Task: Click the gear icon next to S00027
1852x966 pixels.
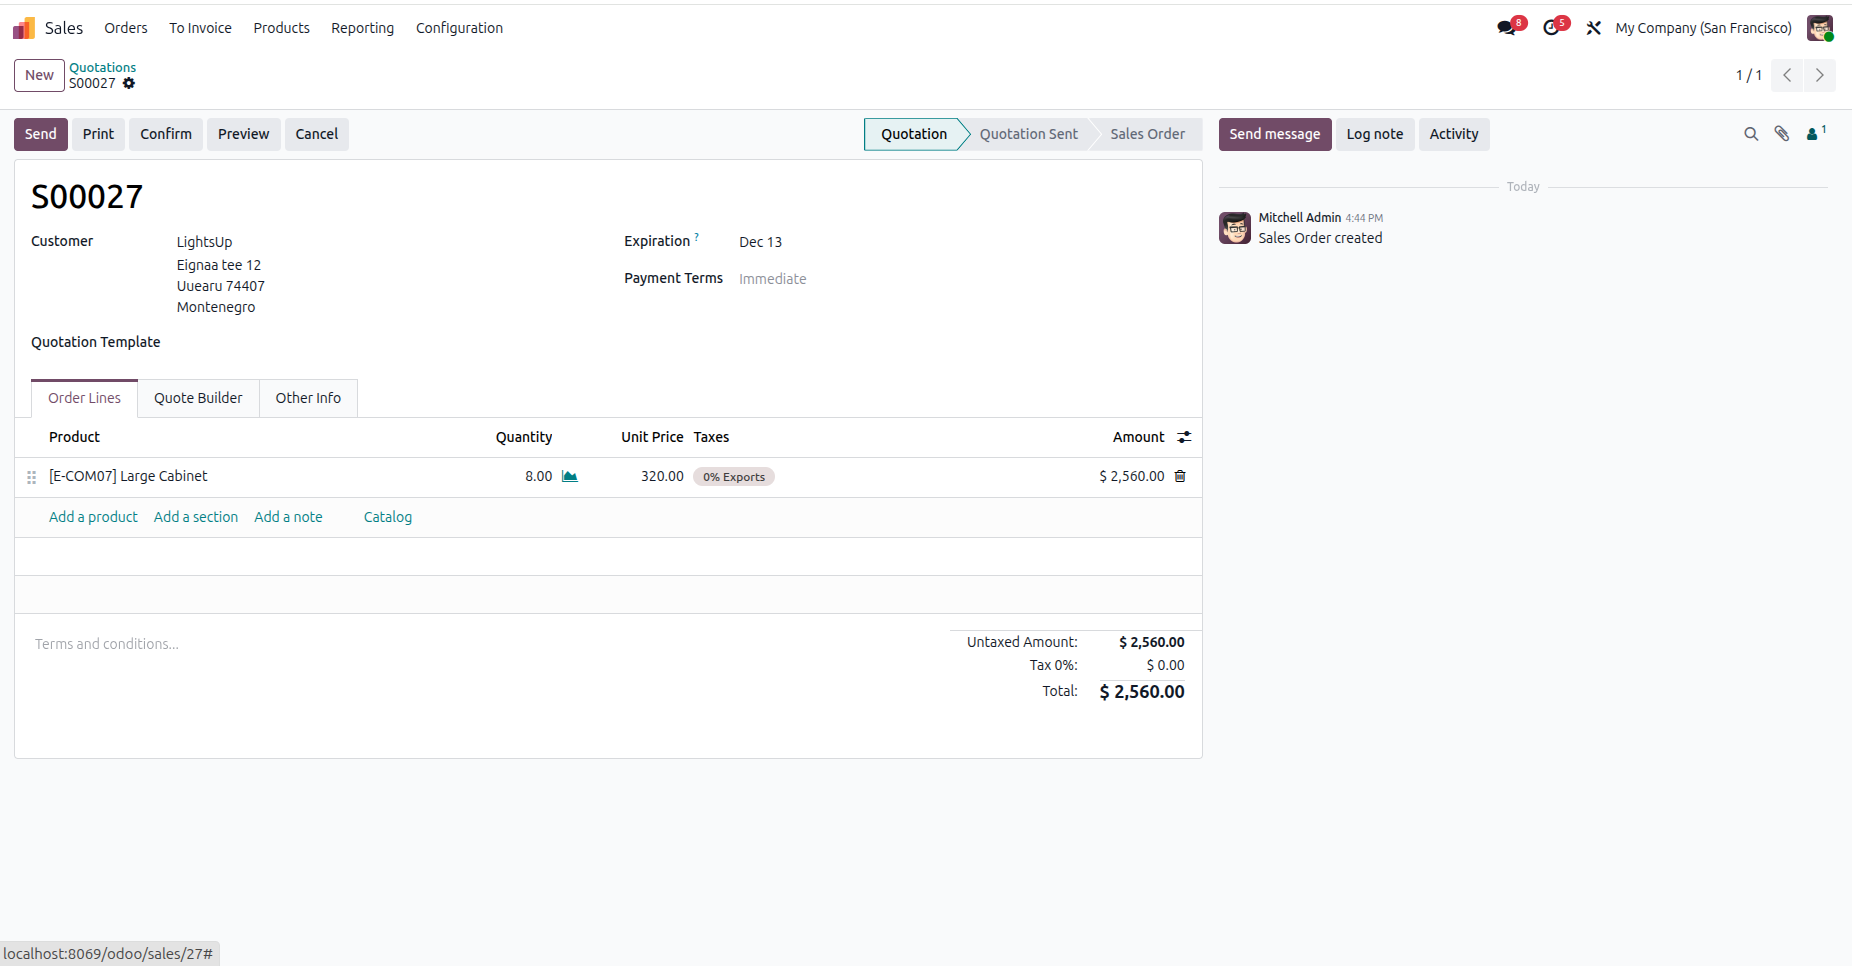Action: [x=129, y=83]
